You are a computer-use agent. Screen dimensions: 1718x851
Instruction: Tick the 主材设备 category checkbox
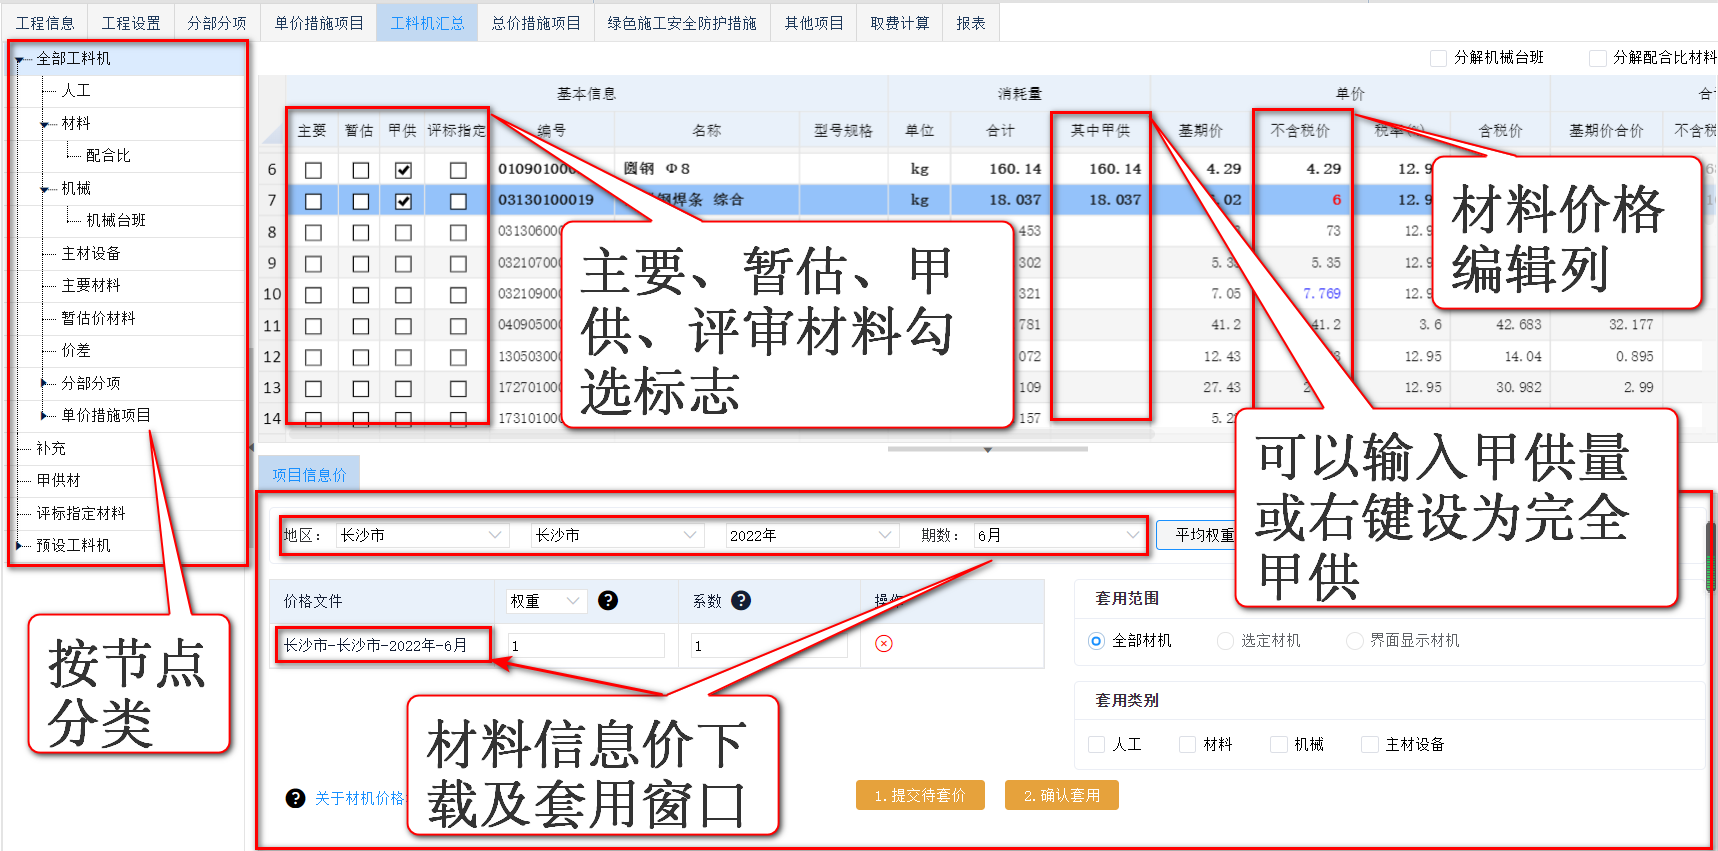pos(1369,744)
